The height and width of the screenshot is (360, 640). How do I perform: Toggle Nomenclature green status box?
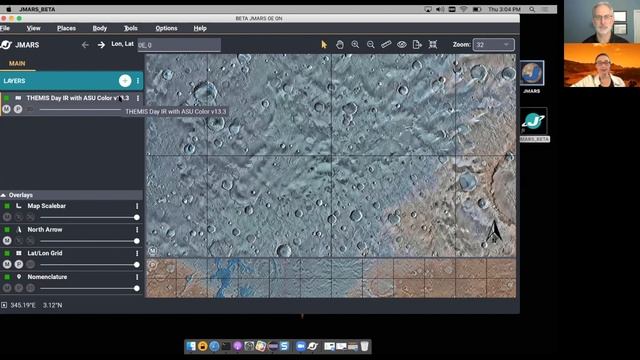7,277
